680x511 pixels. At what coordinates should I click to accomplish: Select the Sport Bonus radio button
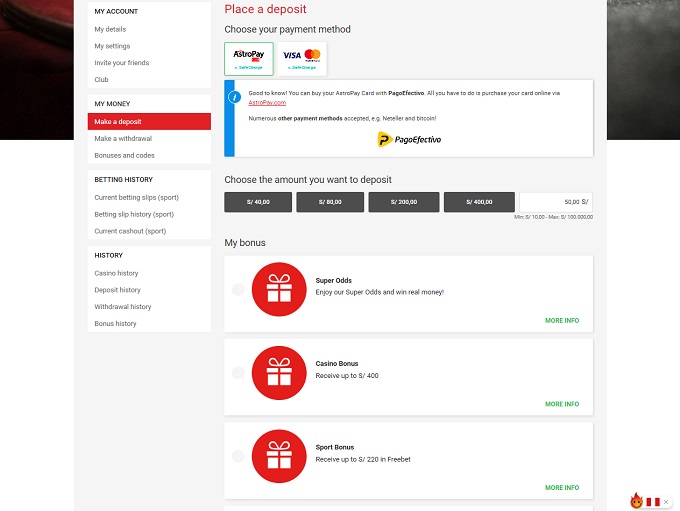[x=238, y=456]
